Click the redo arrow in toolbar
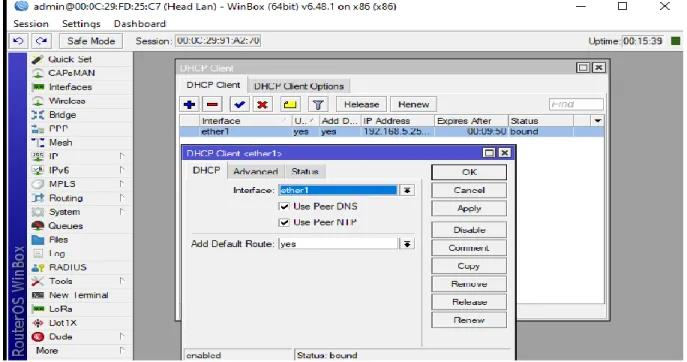Viewport: 687px width, 362px height. click(42, 41)
